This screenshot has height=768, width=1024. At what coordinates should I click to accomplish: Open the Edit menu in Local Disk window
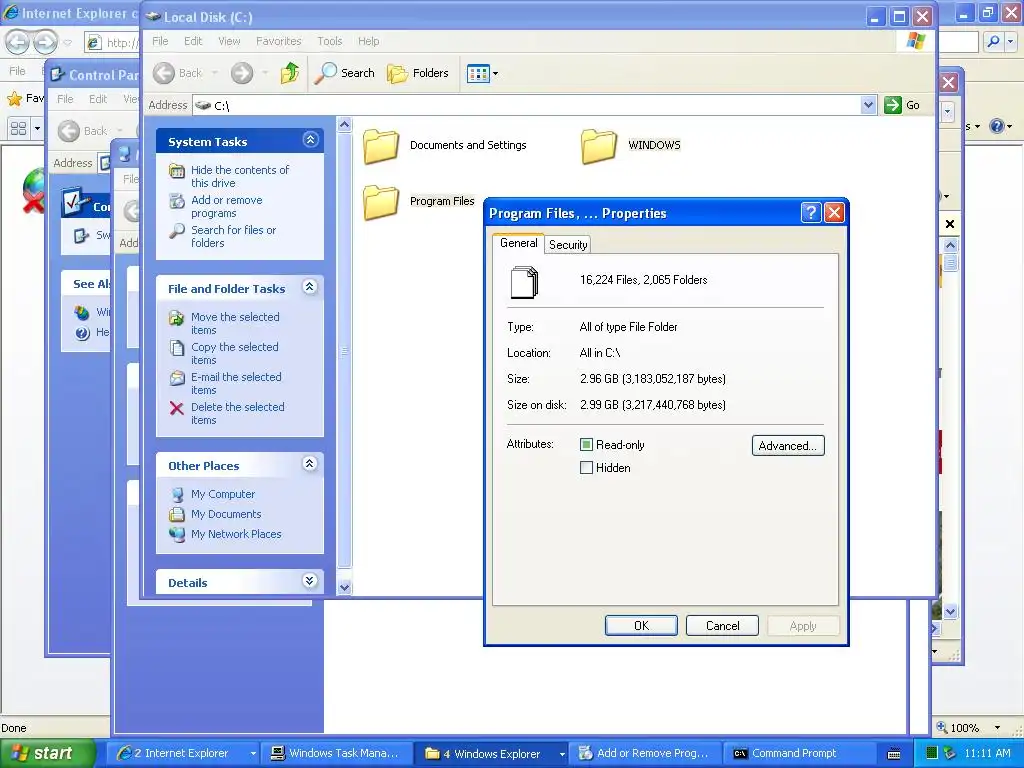point(193,41)
